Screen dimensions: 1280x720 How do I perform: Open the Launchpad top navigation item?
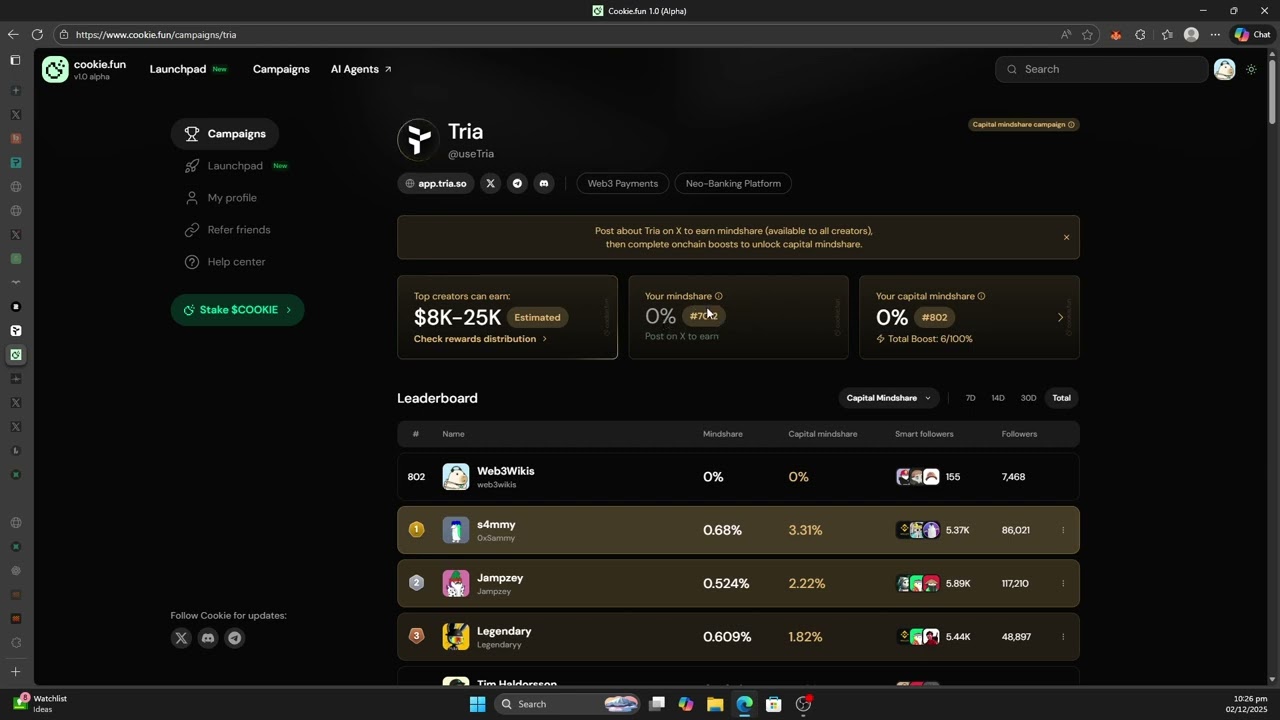(178, 69)
